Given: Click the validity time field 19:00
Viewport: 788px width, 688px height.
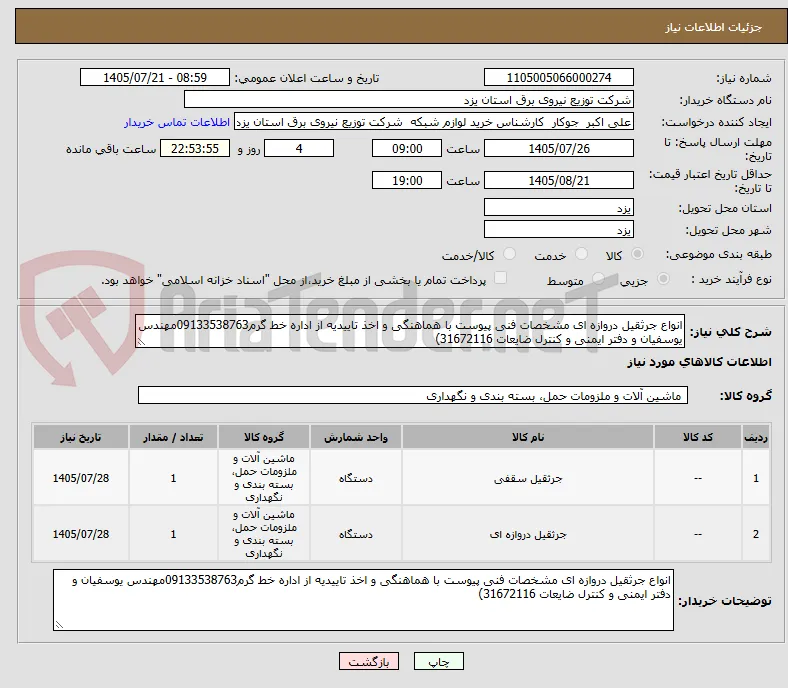Looking at the screenshot, I should [x=407, y=180].
